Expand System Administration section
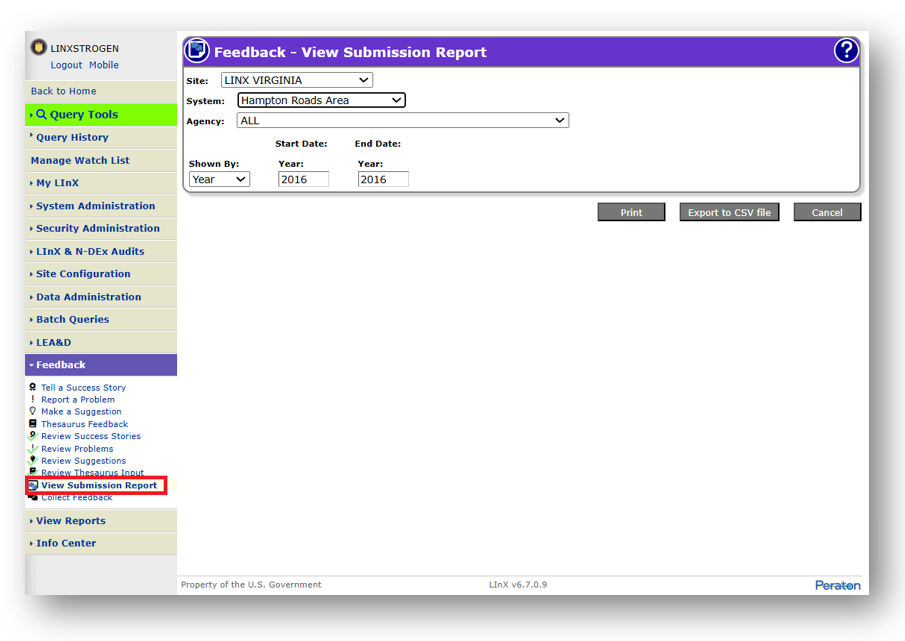905x641 pixels. coord(101,206)
